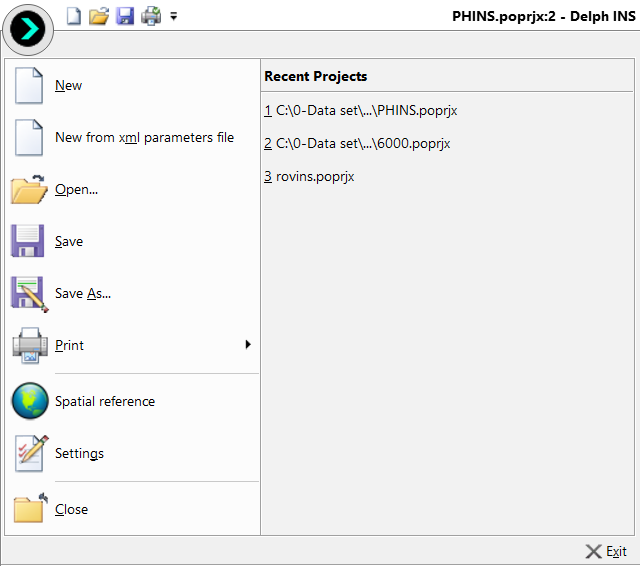The image size is (640, 566).
Task: Click the round application menu button
Action: click(29, 31)
